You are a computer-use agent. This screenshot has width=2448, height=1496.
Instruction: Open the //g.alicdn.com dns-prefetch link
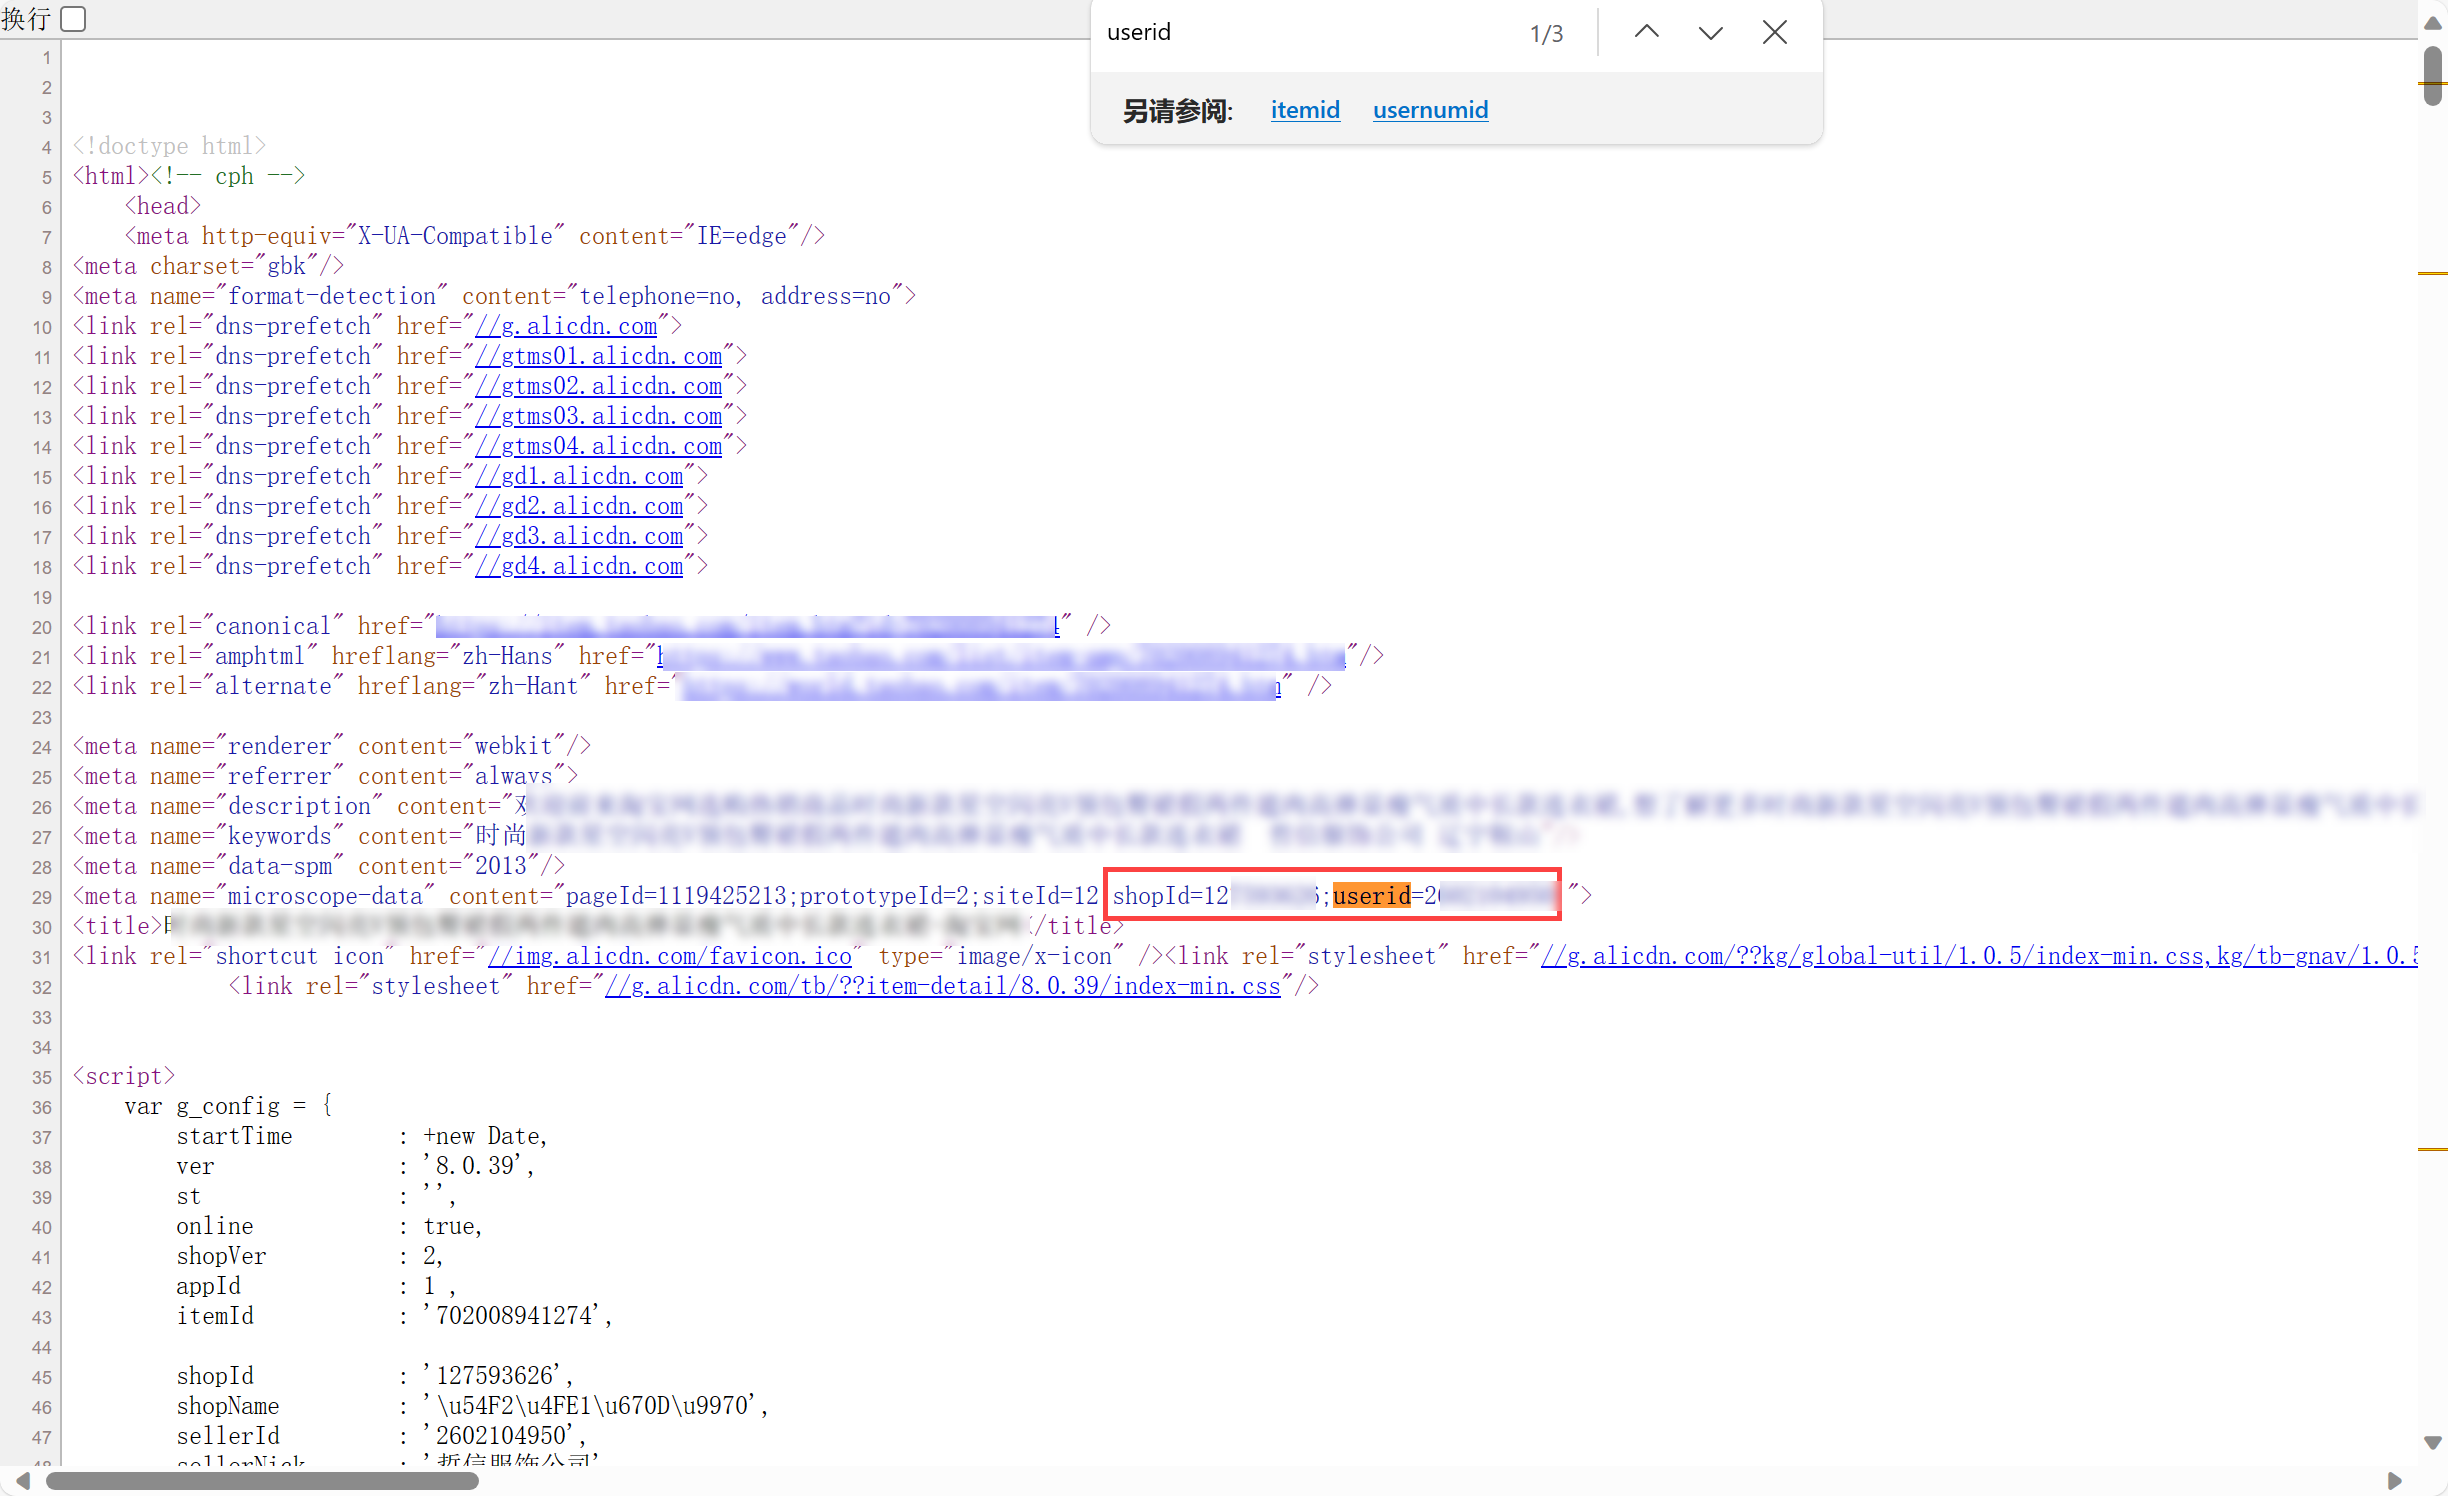(566, 327)
